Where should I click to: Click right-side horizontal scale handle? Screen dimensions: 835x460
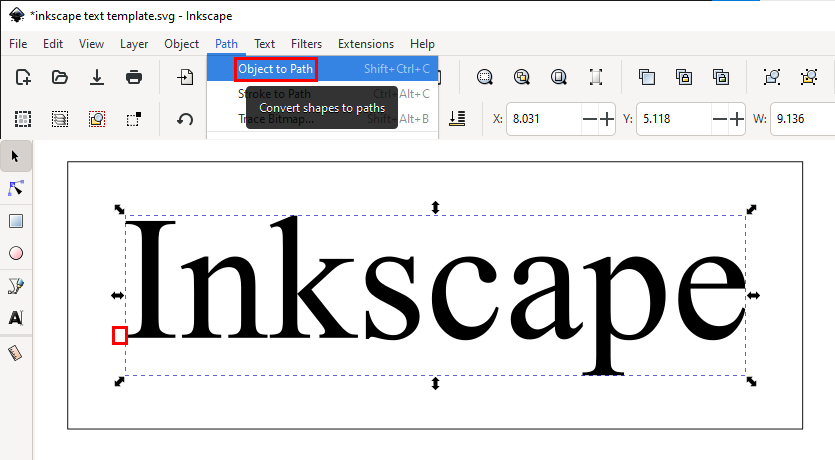[753, 295]
